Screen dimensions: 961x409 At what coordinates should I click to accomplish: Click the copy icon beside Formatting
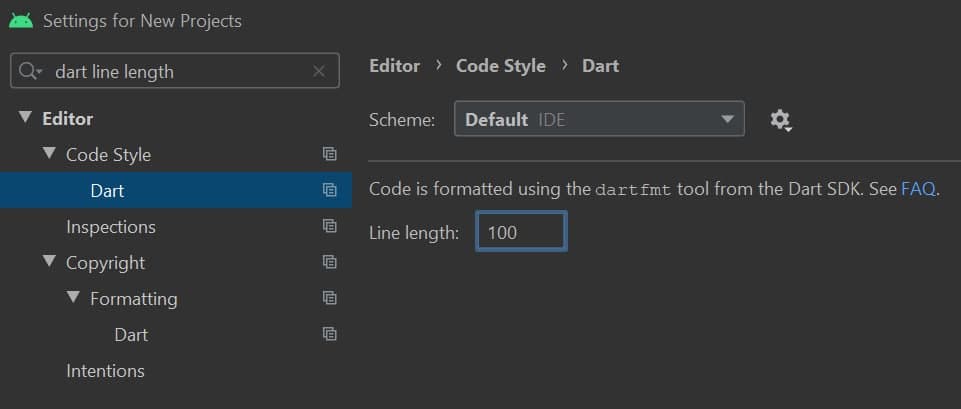pos(329,299)
